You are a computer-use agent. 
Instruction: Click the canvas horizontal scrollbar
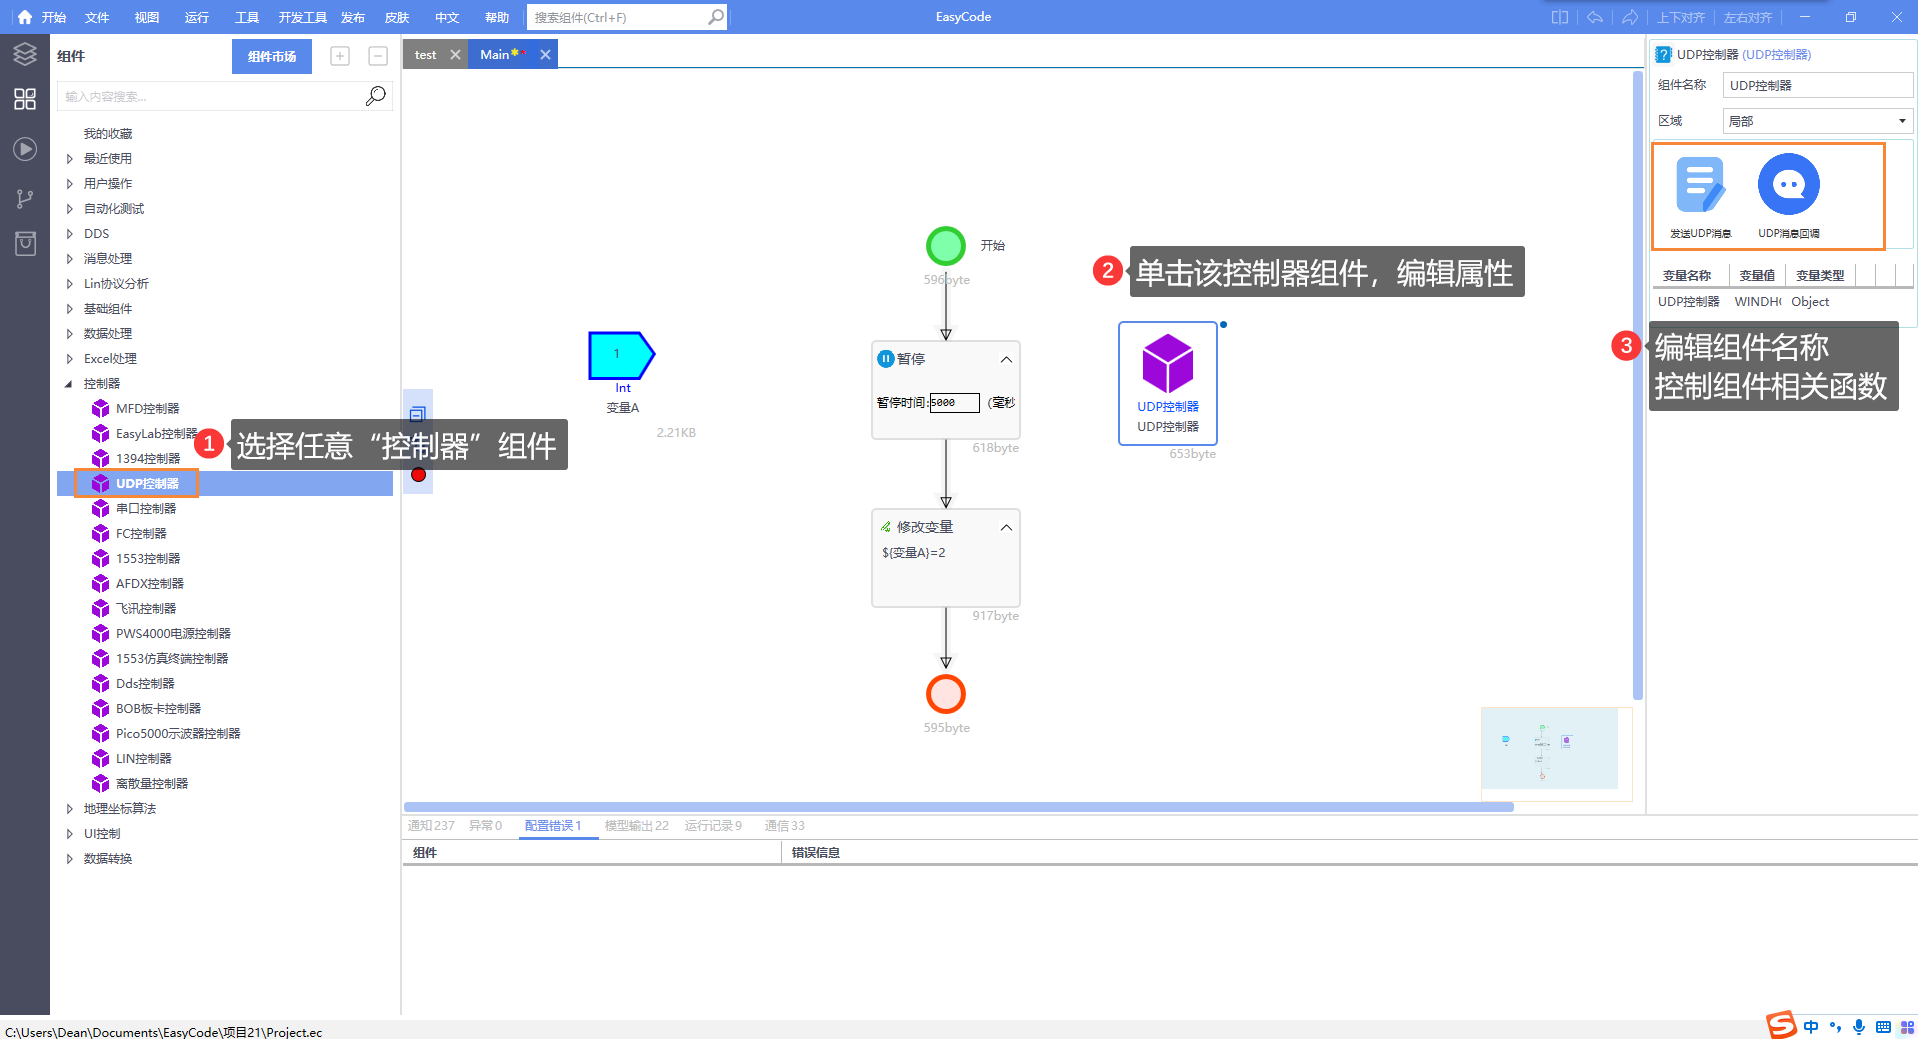tap(958, 806)
